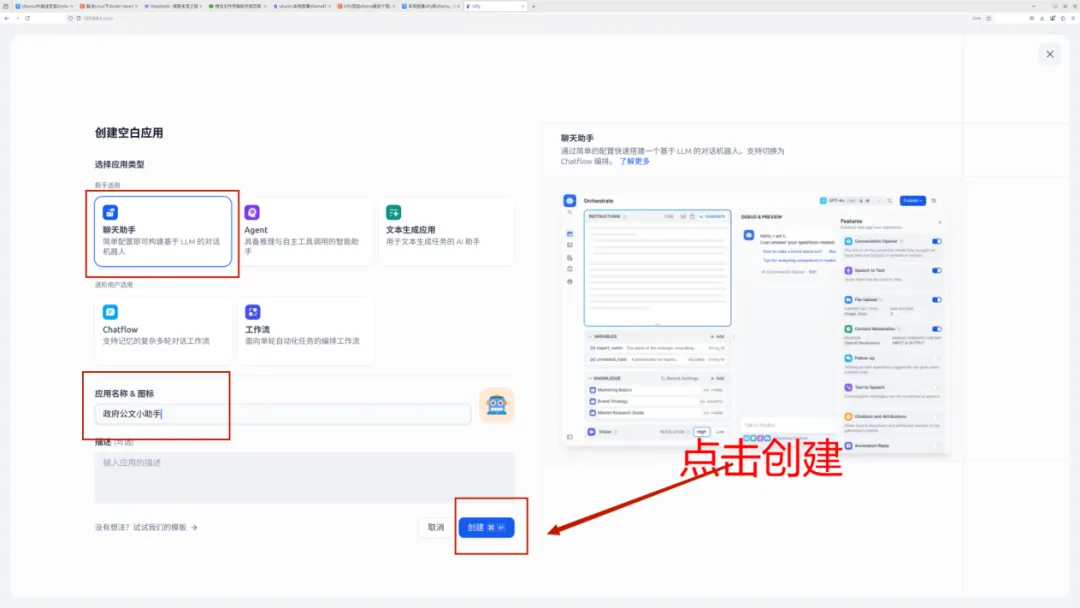
Task: Bookmark page with the star icon
Action: (x=988, y=19)
